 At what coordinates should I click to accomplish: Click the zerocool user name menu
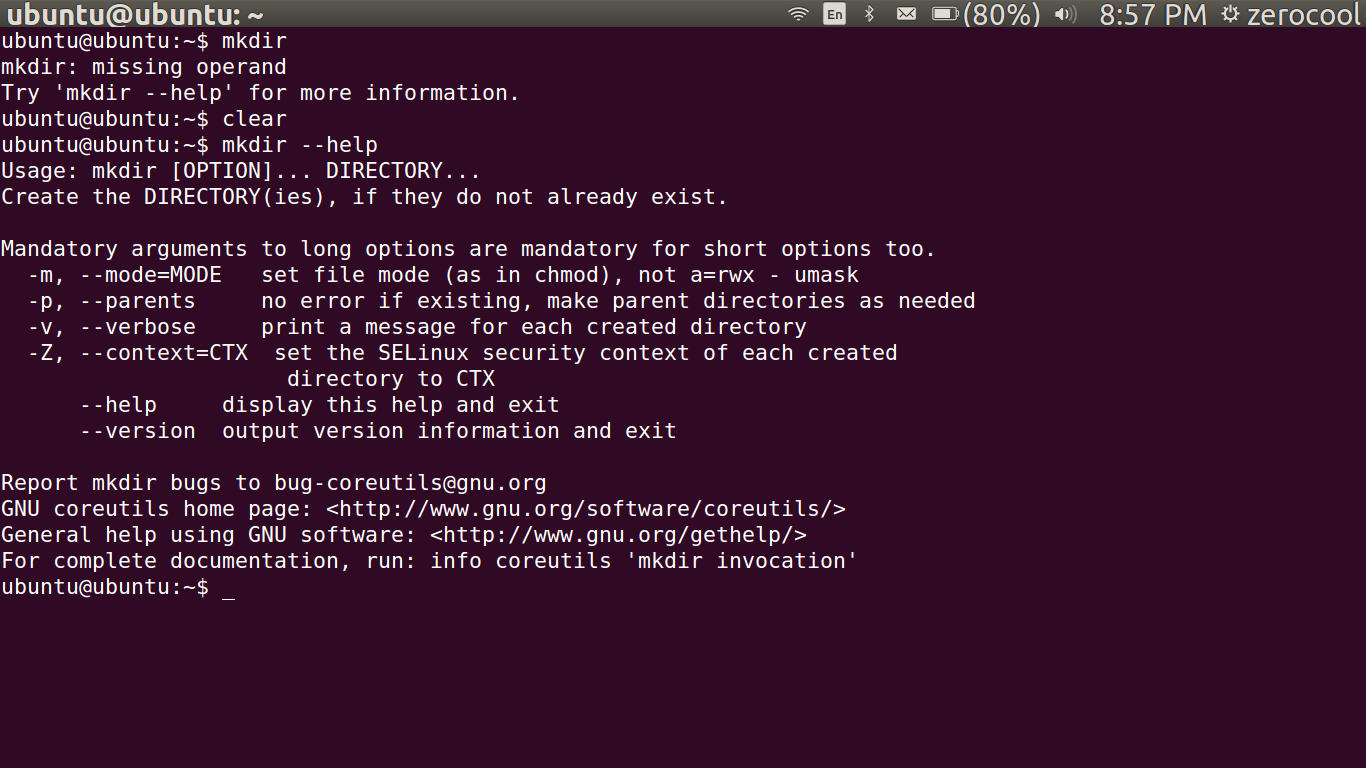(1304, 14)
